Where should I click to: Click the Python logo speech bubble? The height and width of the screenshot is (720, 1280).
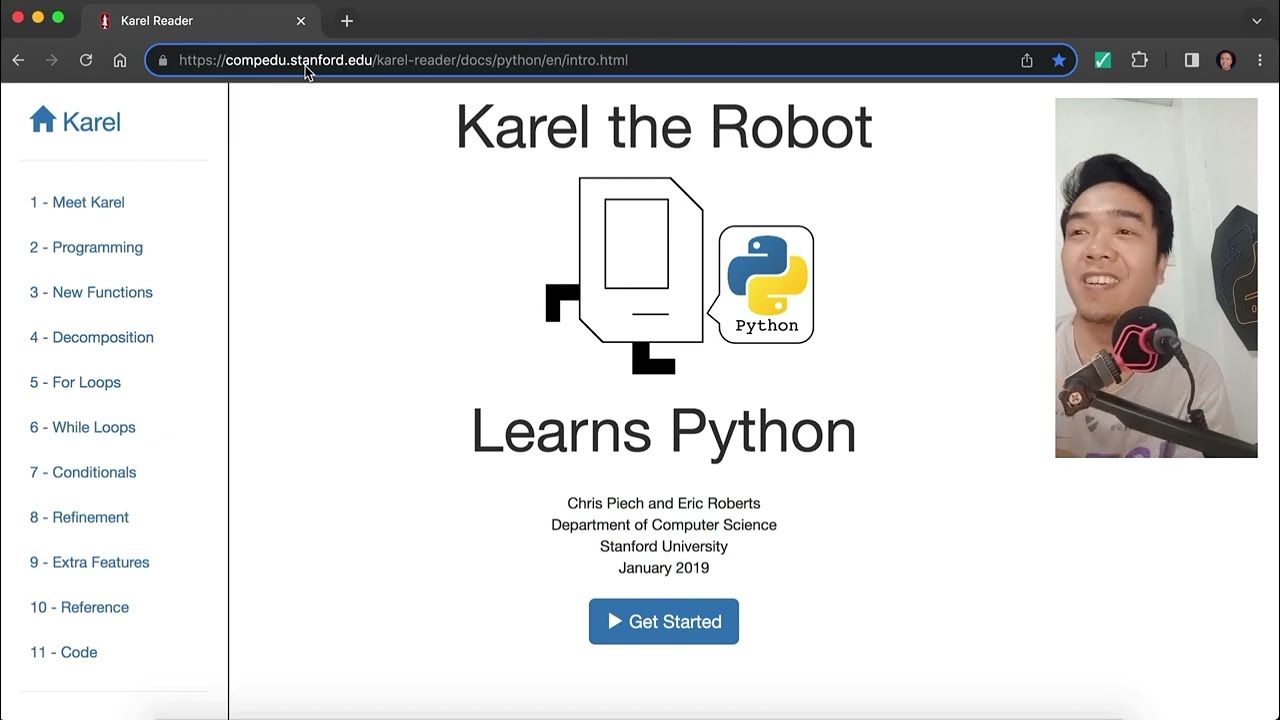762,285
